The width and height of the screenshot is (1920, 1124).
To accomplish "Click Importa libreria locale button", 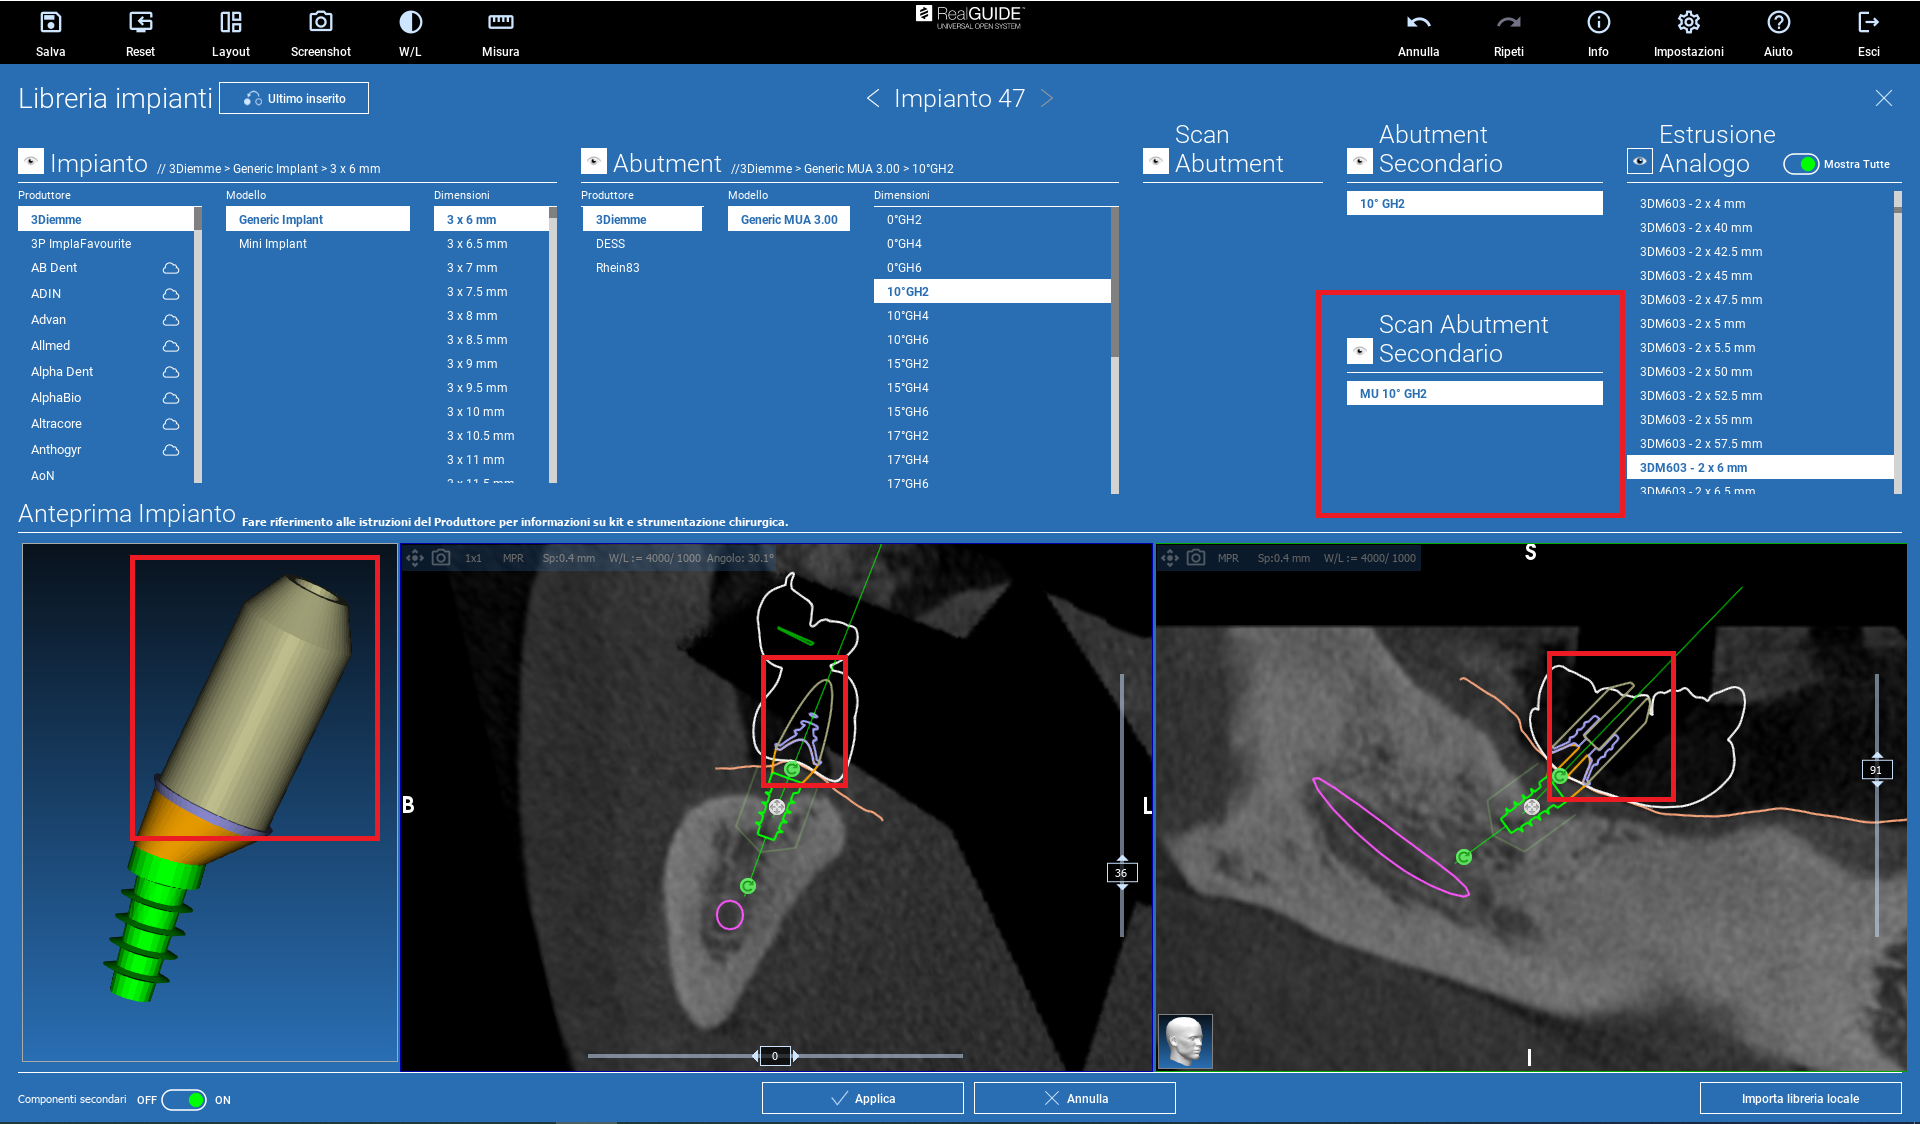I will [x=1800, y=1098].
